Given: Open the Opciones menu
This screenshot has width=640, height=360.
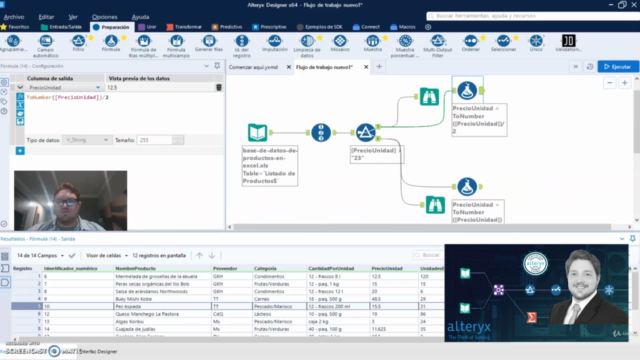Looking at the screenshot, I should click(104, 17).
